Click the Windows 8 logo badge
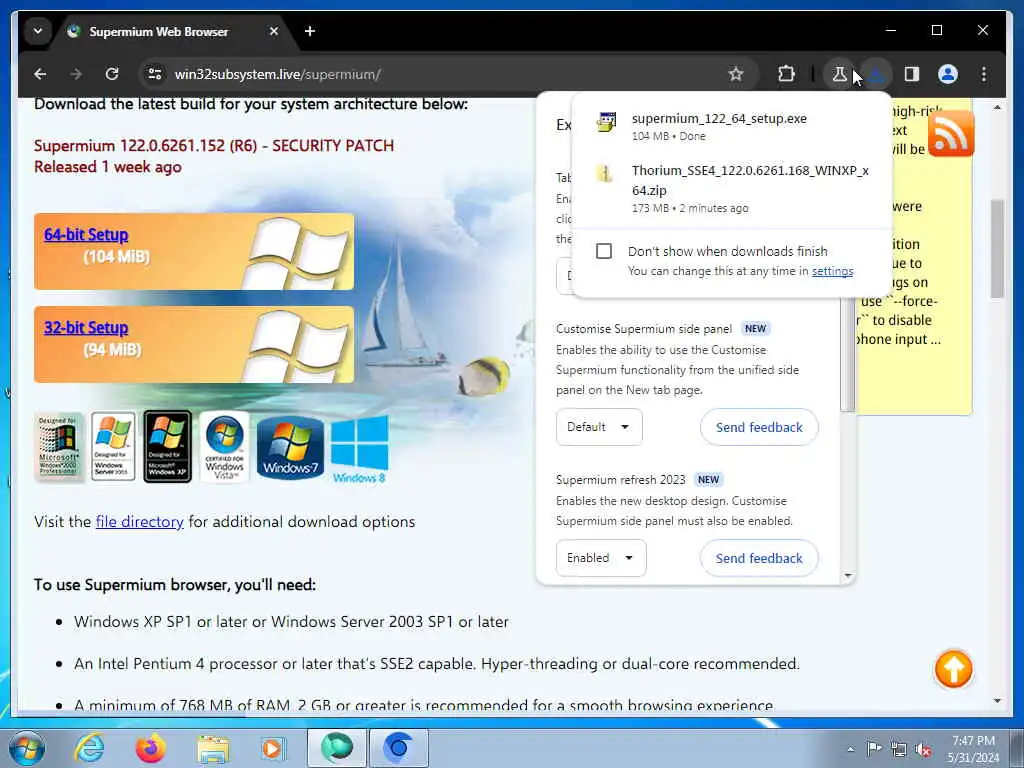 tap(359, 451)
